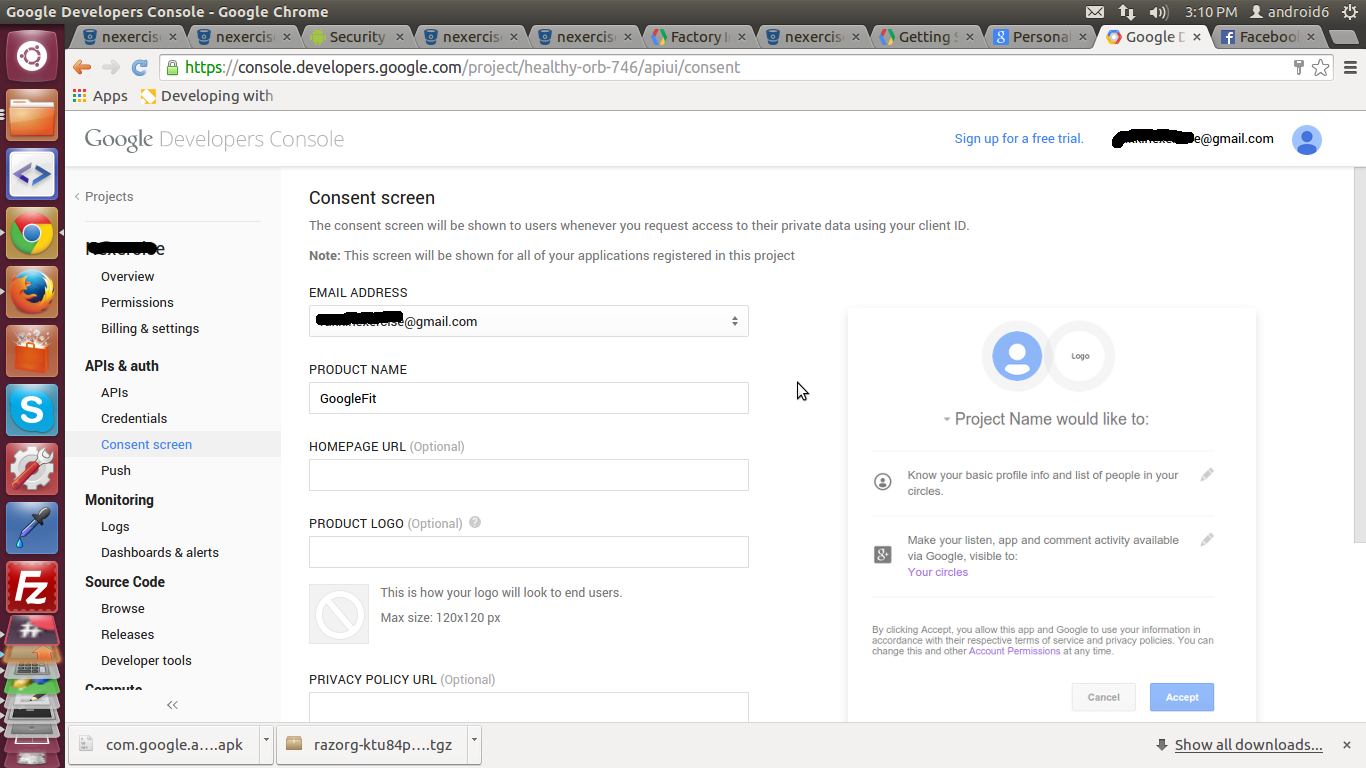Open Credentials in the sidebar
This screenshot has height=768, width=1366.
(134, 418)
